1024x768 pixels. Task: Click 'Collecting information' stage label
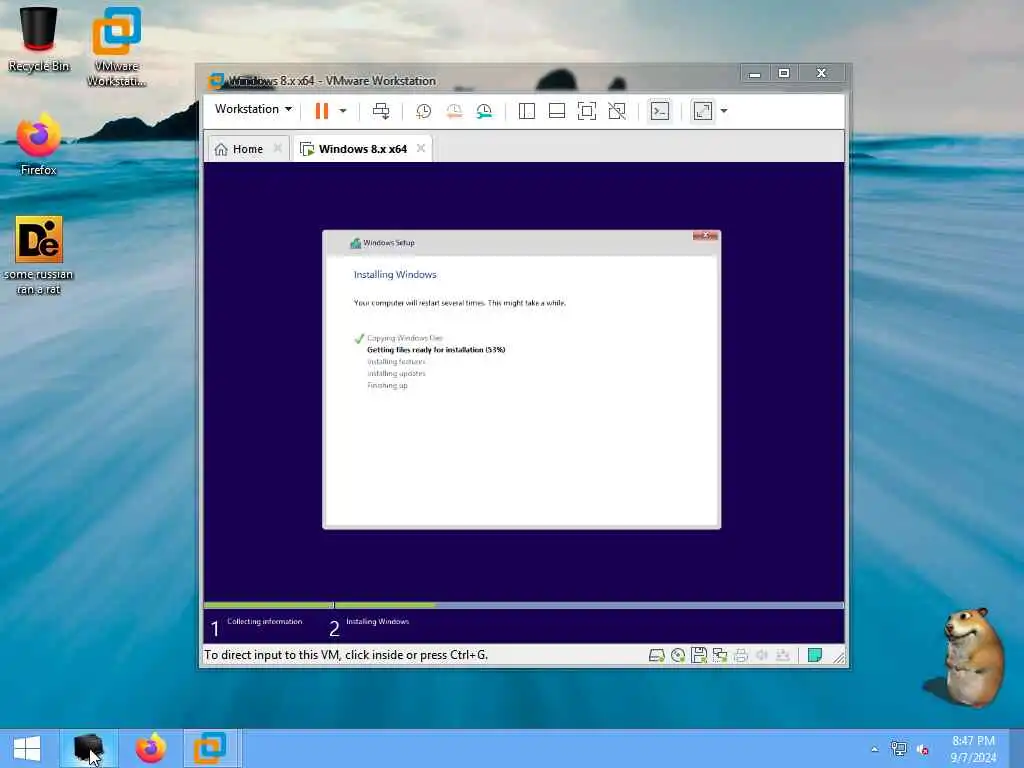(x=264, y=622)
